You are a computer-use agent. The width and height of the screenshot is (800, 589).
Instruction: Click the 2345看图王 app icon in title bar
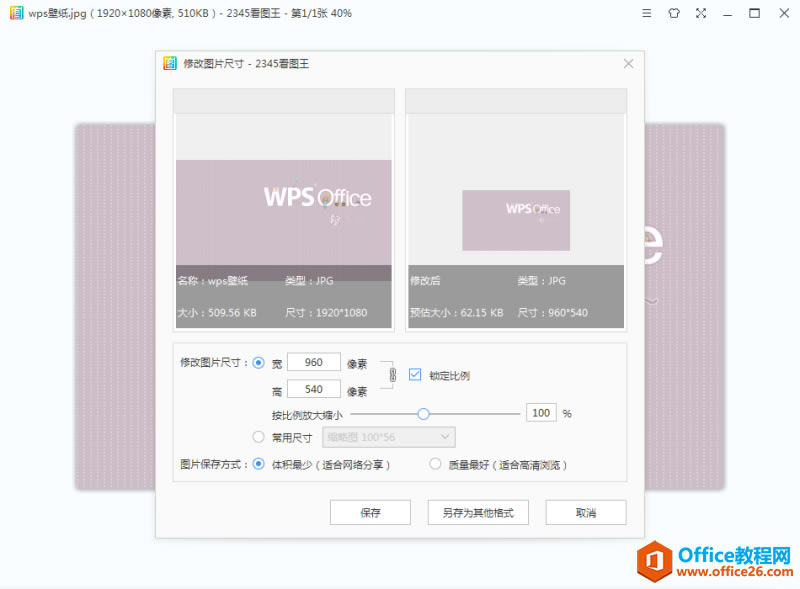point(17,13)
